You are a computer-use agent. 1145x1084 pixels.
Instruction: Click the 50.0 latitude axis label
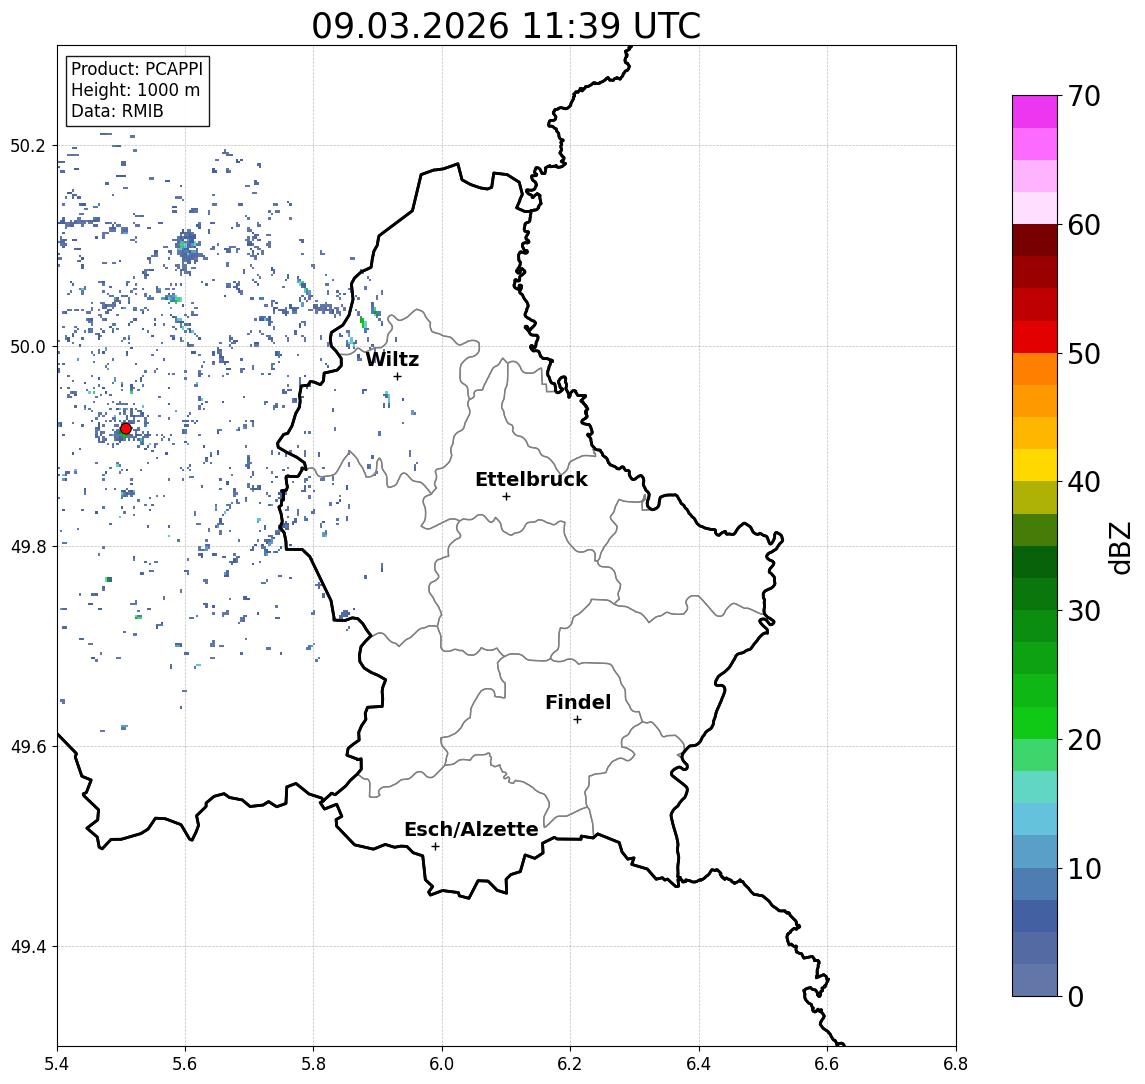click(27, 346)
